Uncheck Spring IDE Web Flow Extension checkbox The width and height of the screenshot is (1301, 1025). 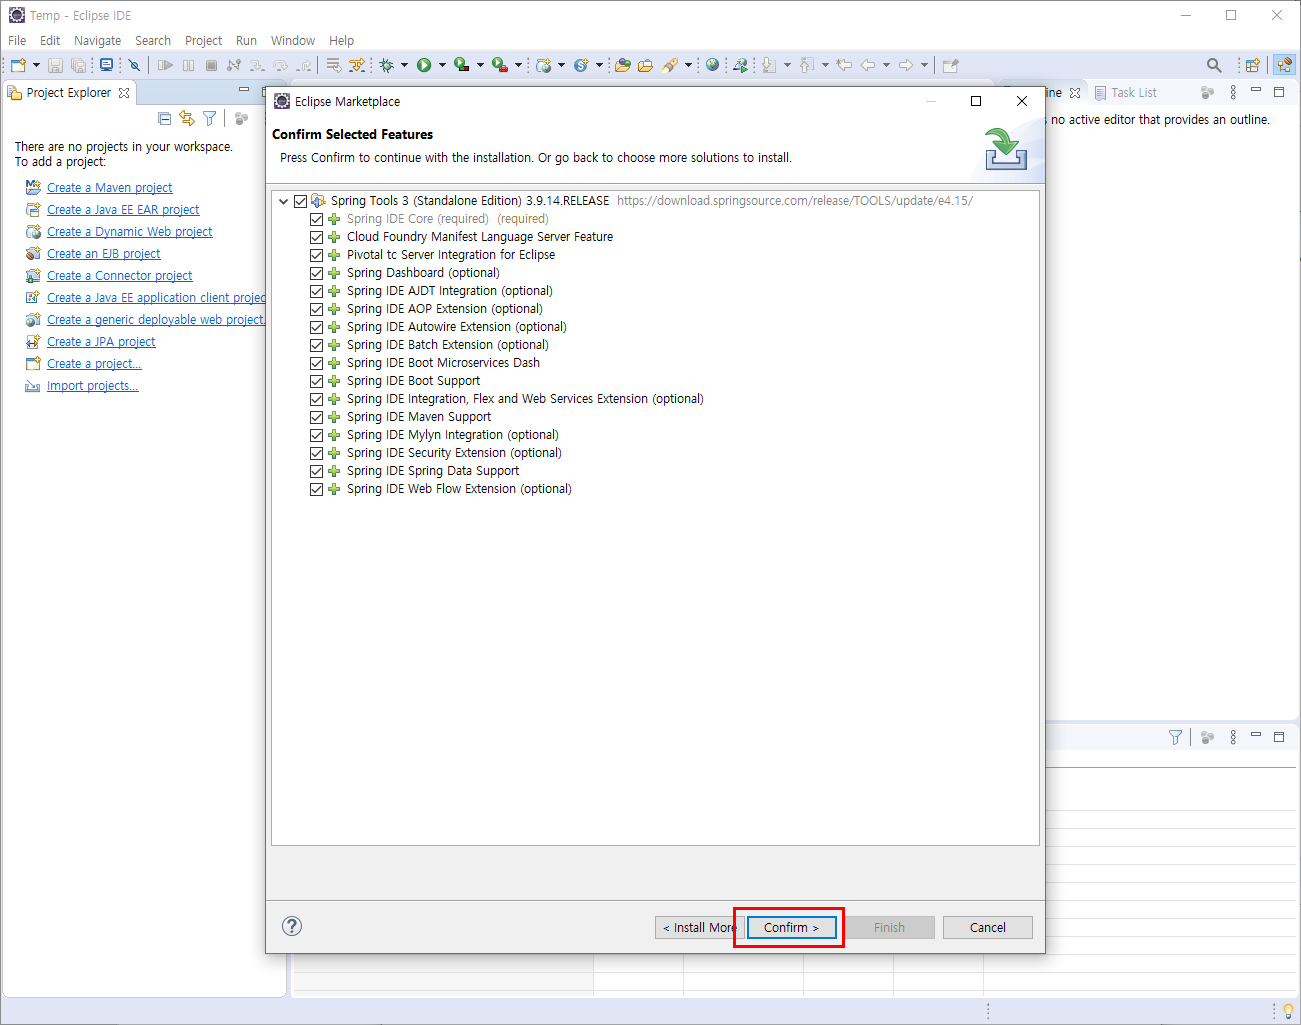tap(316, 489)
